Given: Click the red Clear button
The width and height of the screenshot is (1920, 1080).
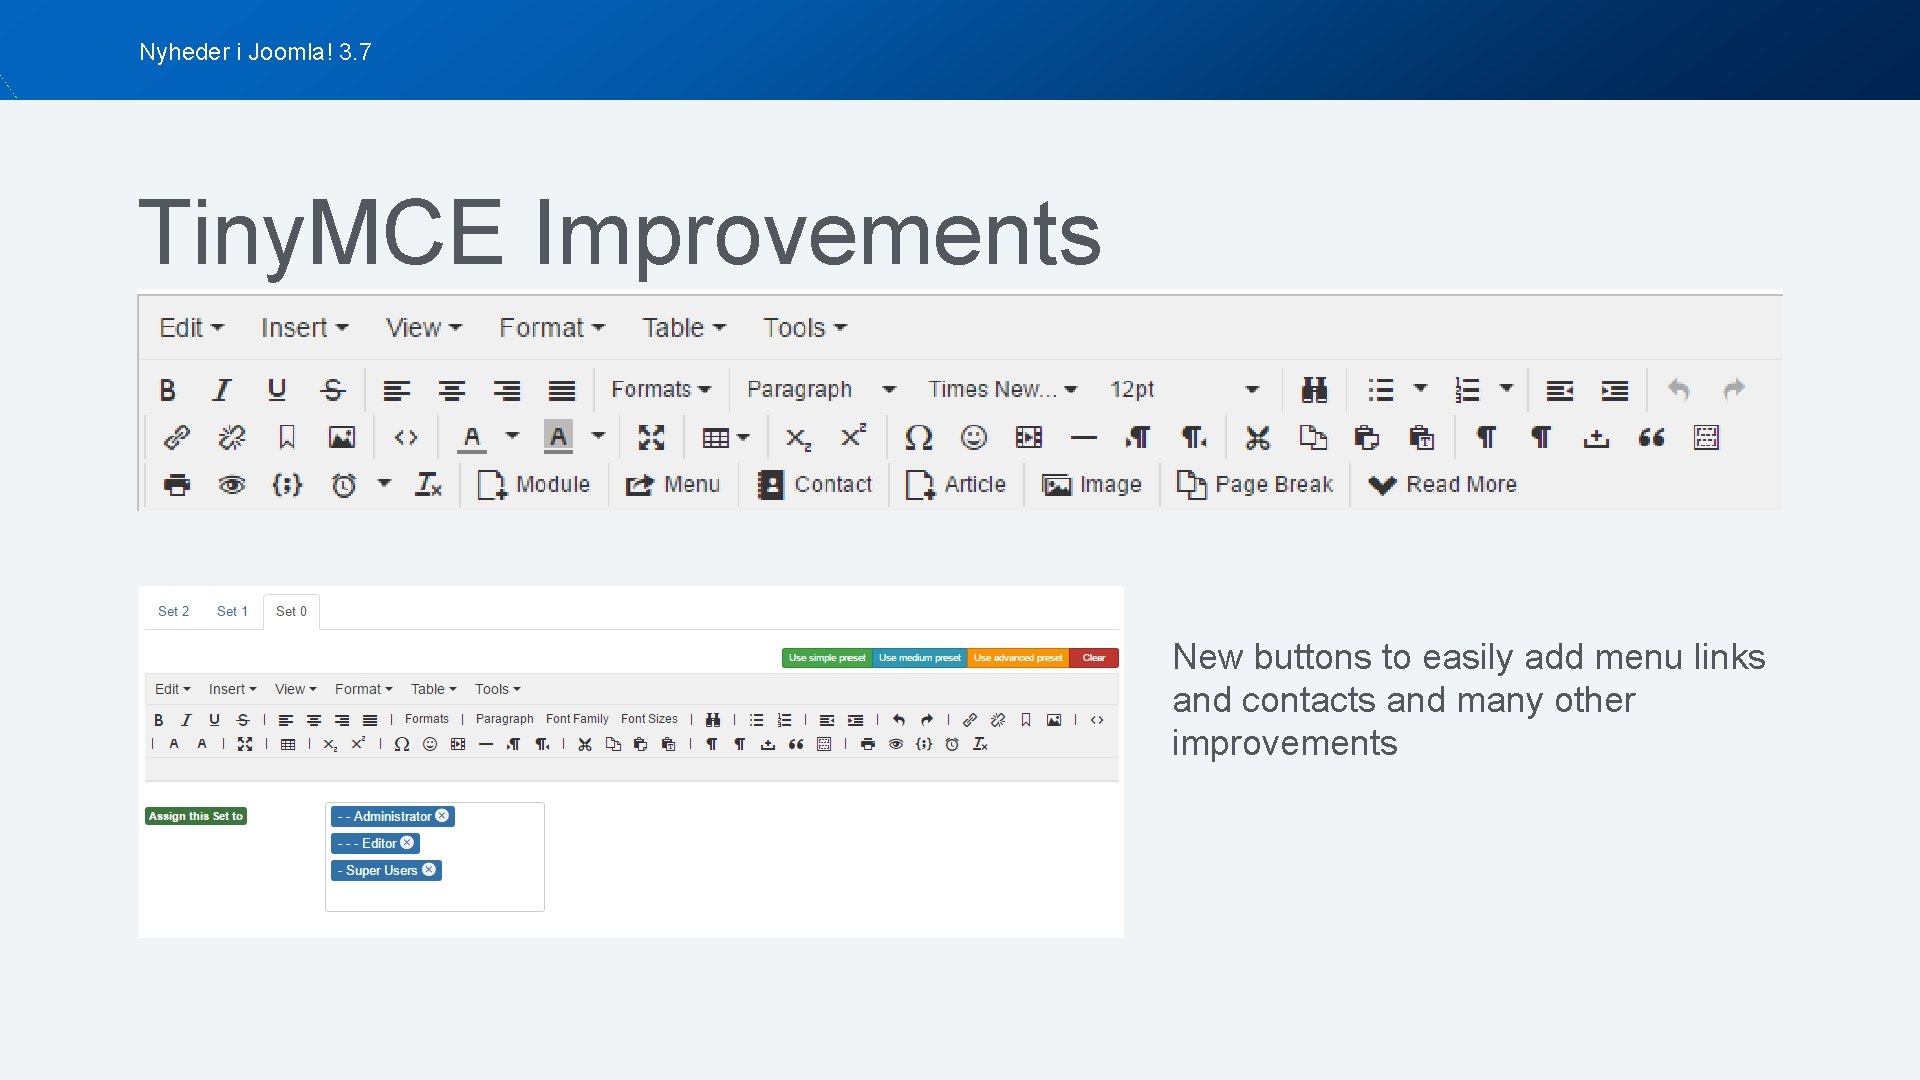Looking at the screenshot, I should 1094,658.
